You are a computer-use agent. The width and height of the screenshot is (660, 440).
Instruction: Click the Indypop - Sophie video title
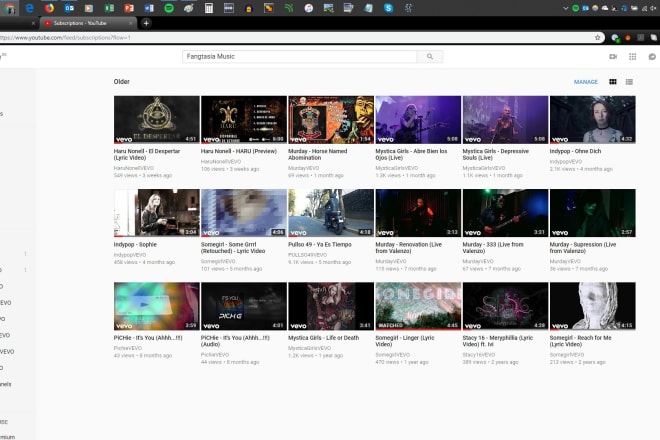135,244
